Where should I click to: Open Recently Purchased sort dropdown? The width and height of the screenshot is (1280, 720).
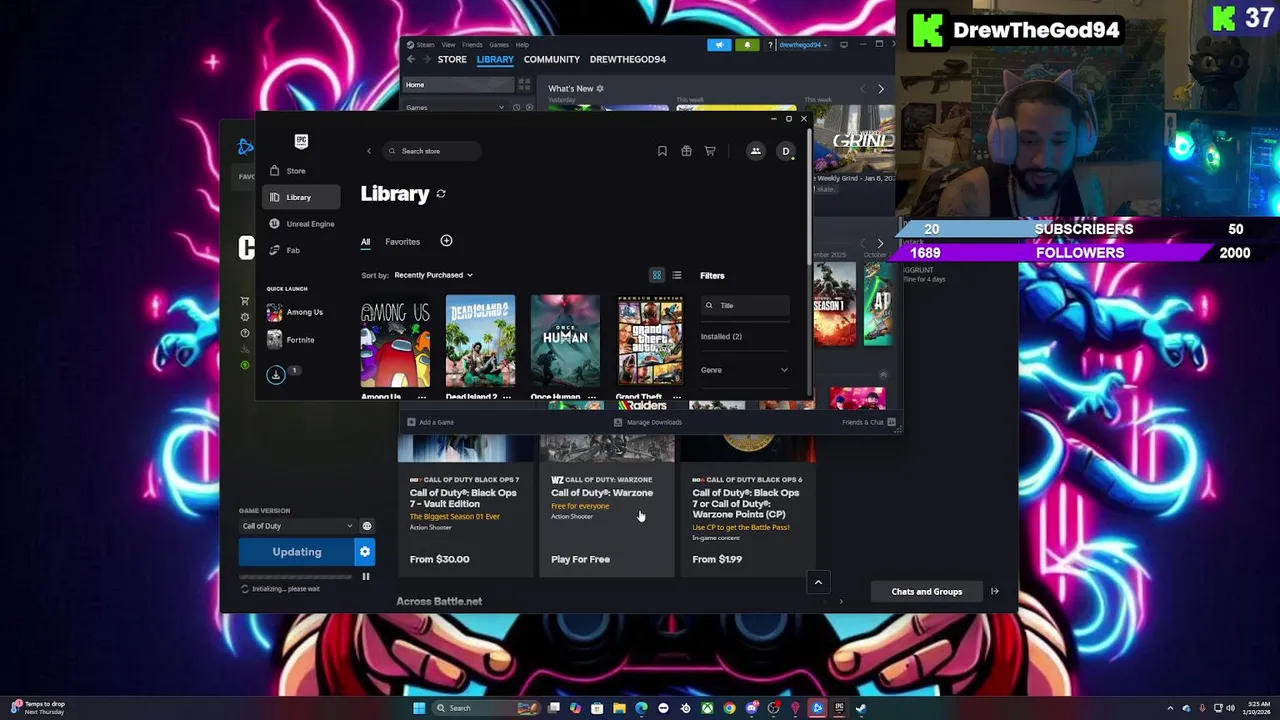coord(433,275)
